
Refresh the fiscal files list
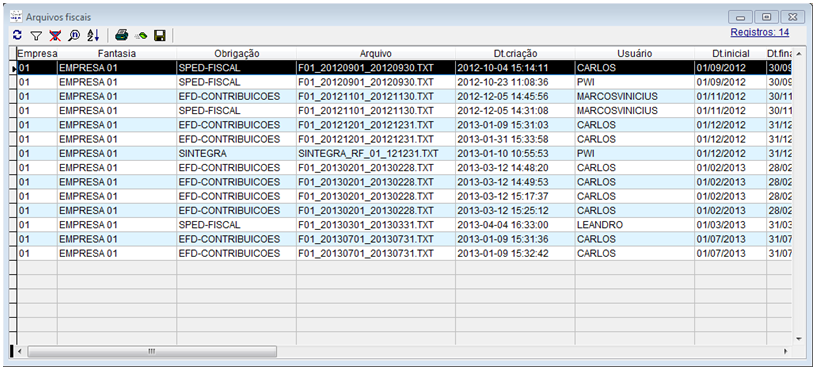pyautogui.click(x=18, y=35)
